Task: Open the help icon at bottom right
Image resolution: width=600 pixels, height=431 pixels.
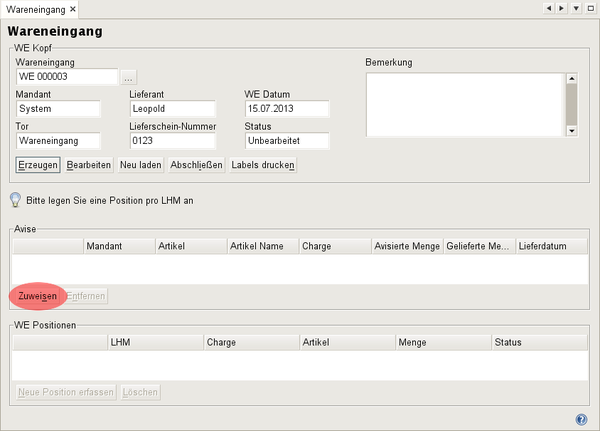Action: 581,419
